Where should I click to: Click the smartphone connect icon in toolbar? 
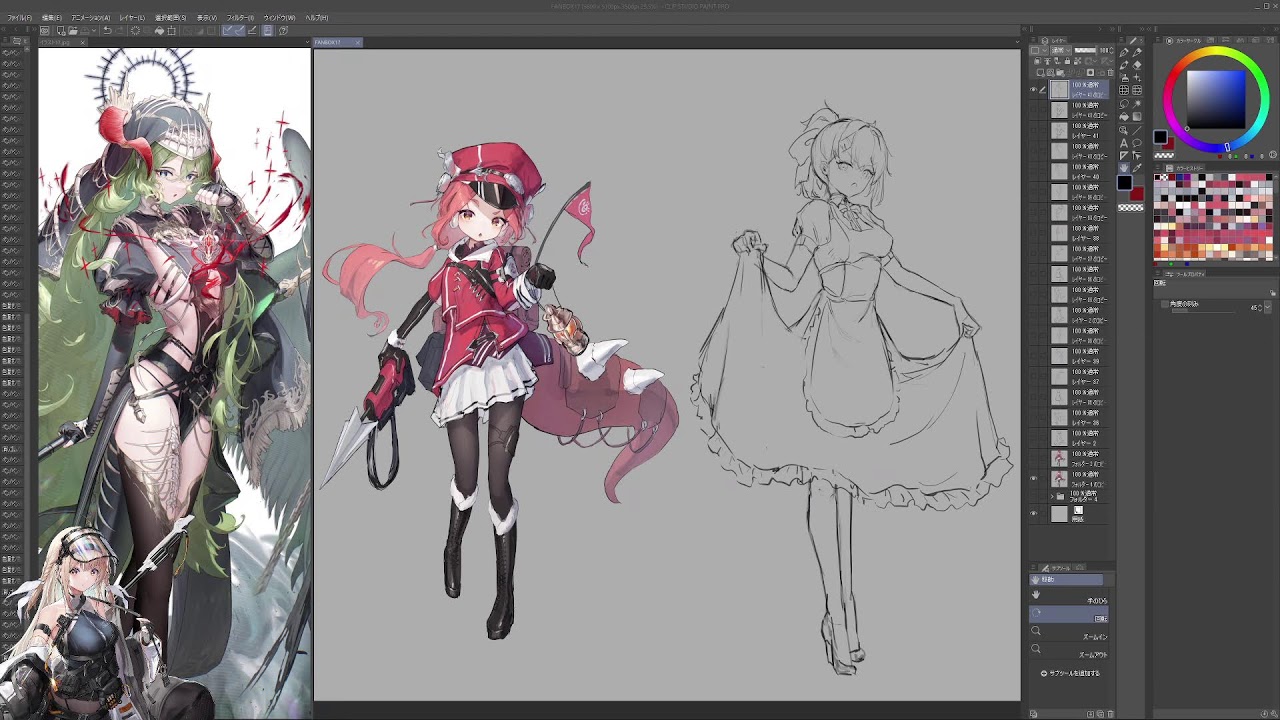[268, 30]
